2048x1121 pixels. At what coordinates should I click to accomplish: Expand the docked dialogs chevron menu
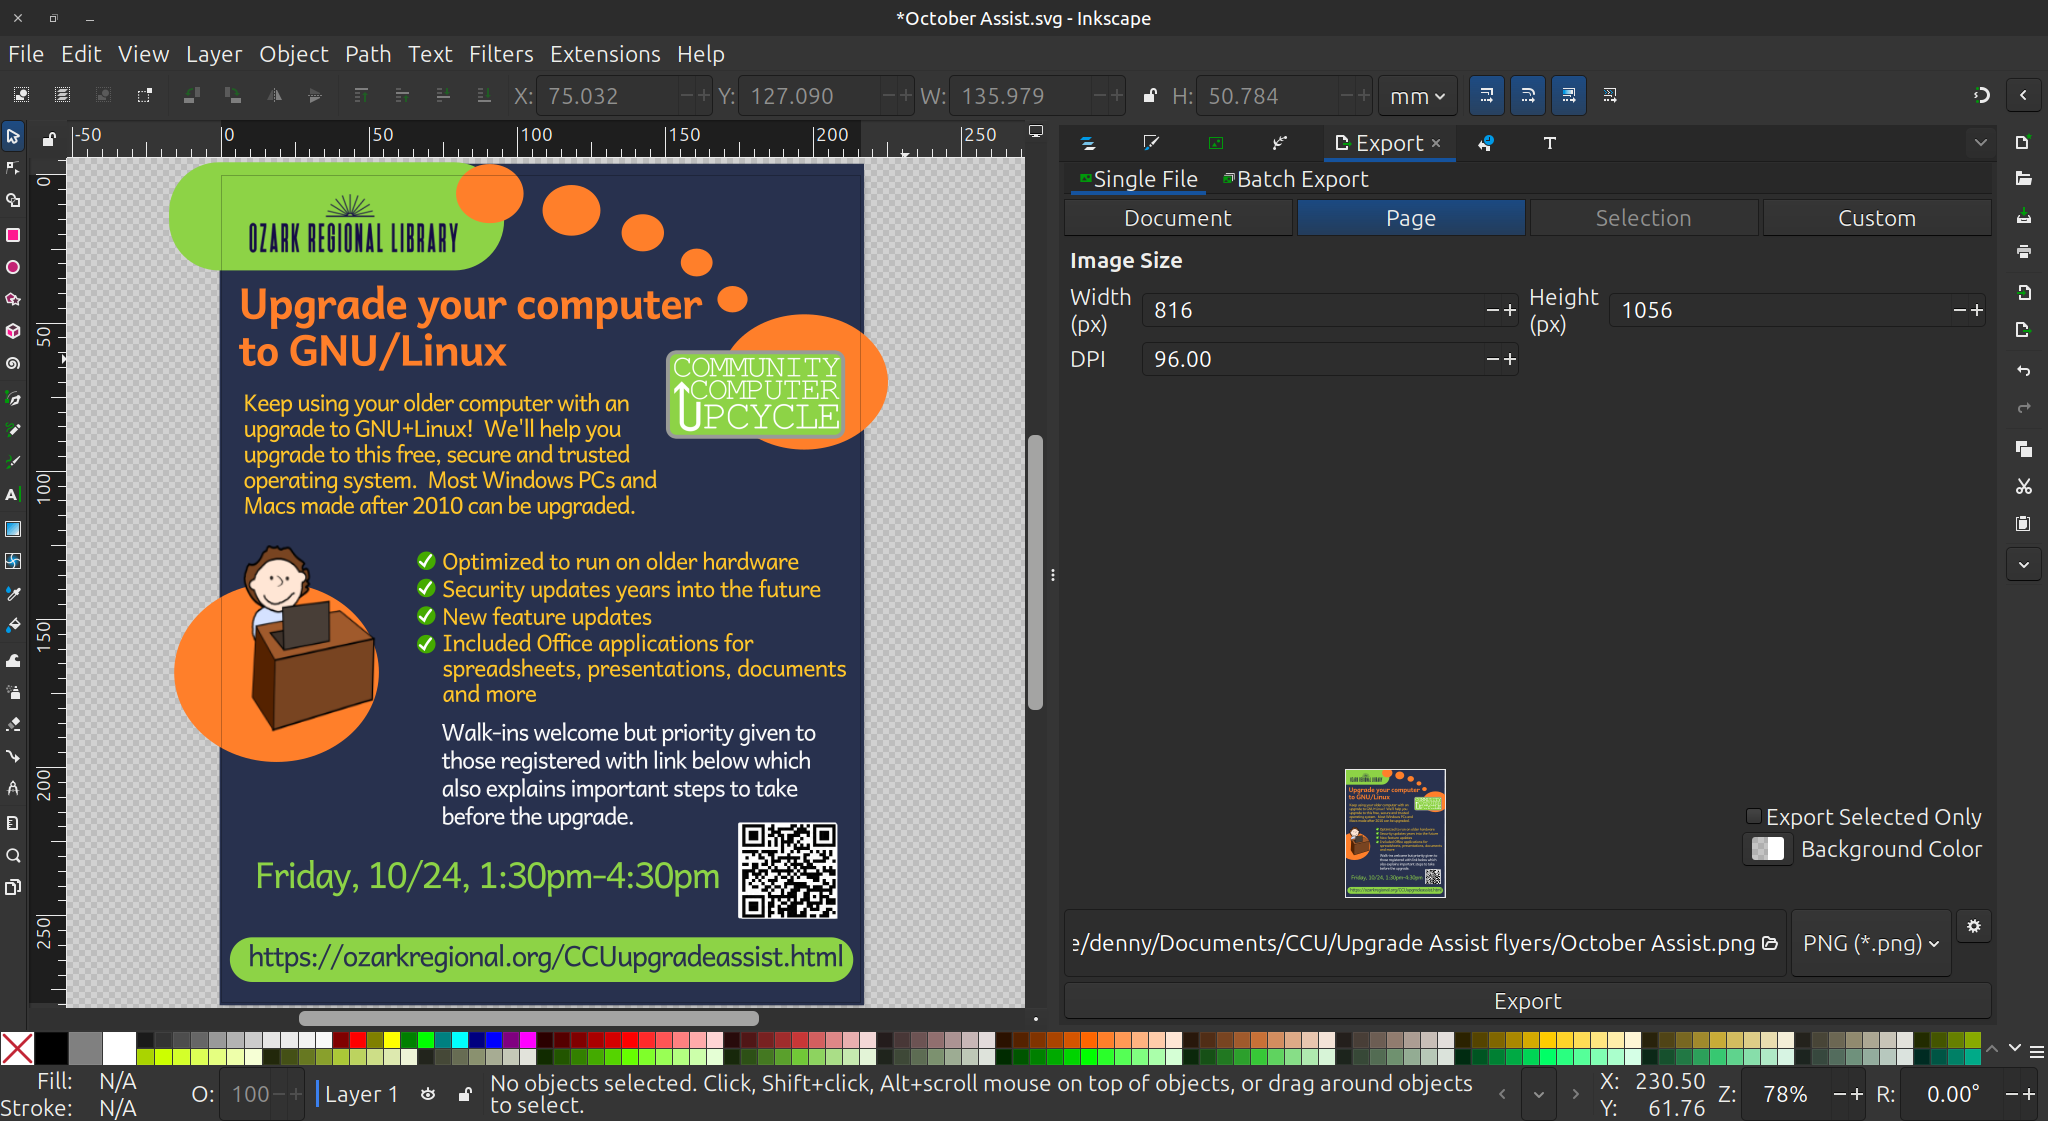tap(1980, 143)
